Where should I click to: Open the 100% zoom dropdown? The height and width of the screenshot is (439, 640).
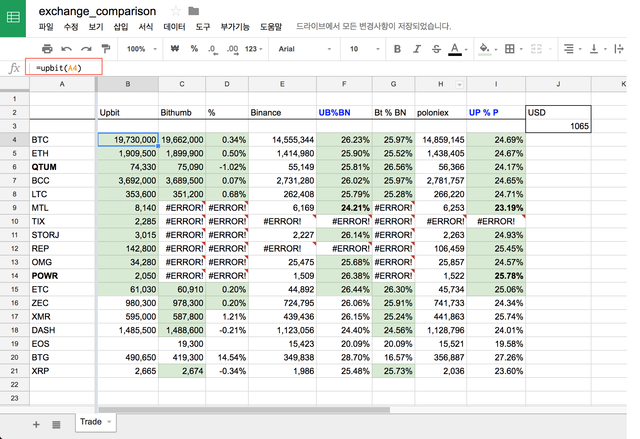[142, 48]
